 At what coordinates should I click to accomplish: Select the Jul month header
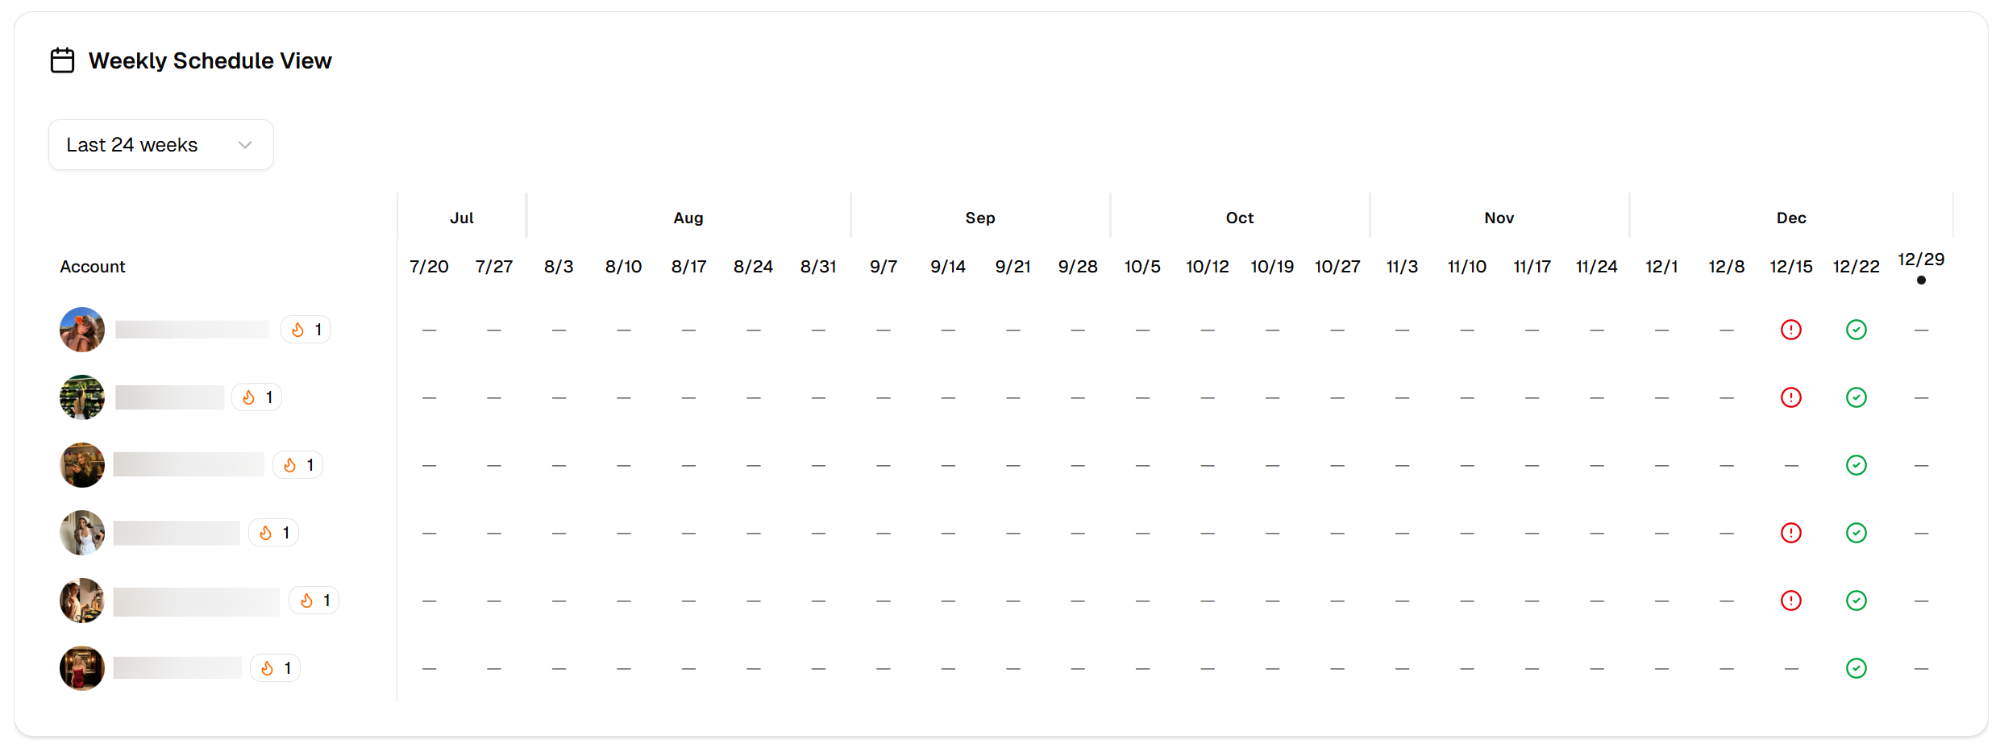coord(462,217)
